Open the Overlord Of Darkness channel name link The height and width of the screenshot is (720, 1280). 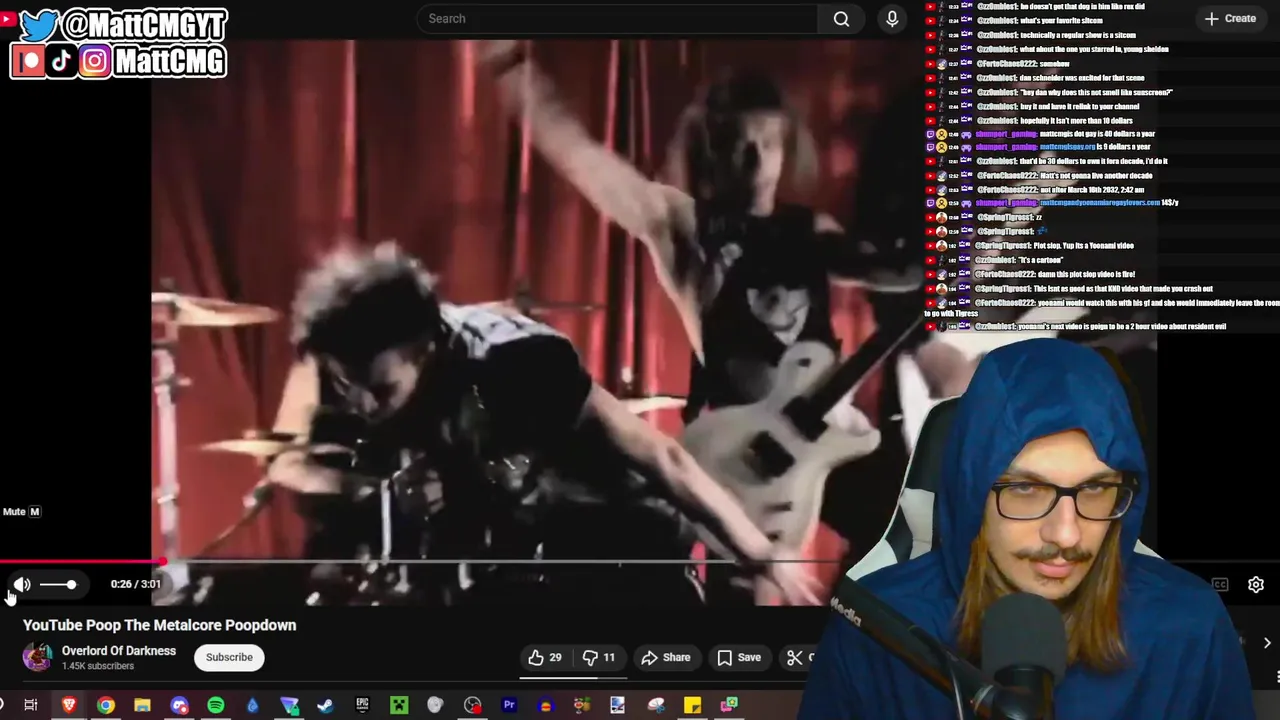(x=119, y=651)
